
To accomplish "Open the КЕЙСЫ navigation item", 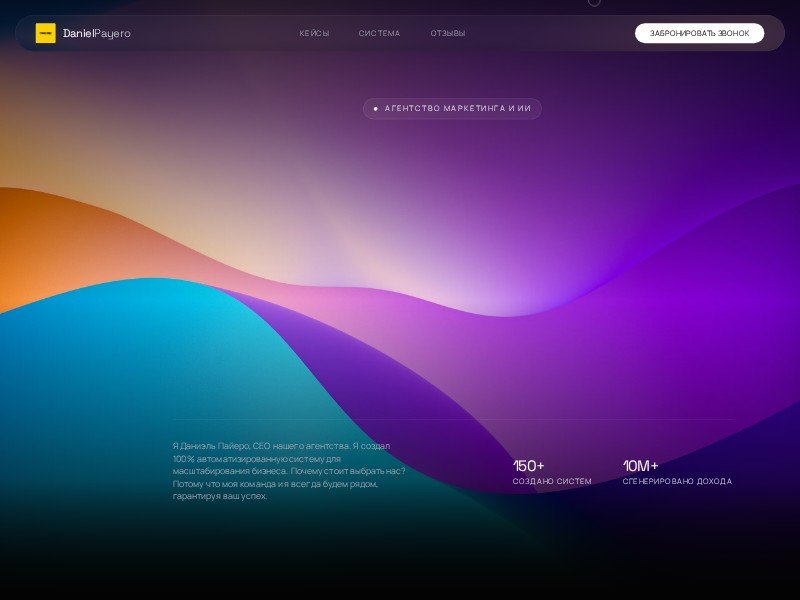I will tap(314, 34).
